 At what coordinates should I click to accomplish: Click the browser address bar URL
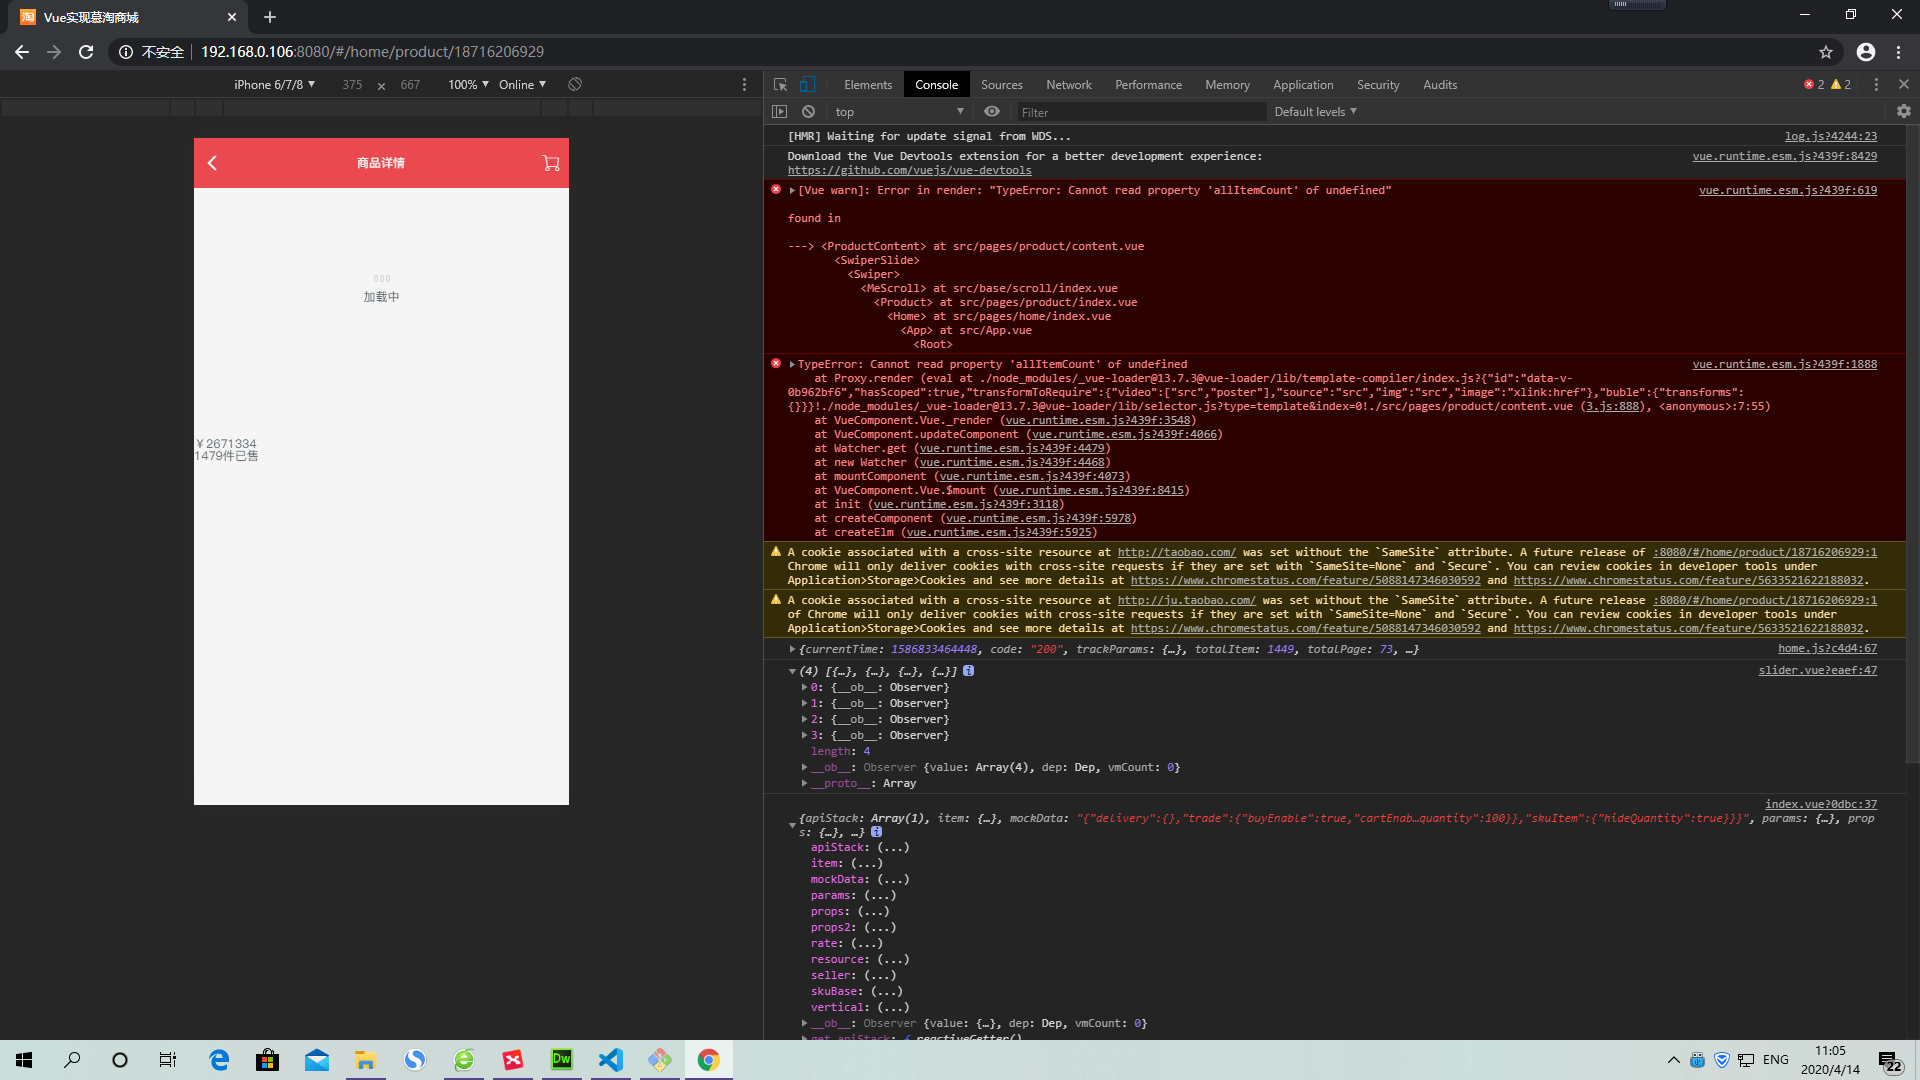(372, 52)
